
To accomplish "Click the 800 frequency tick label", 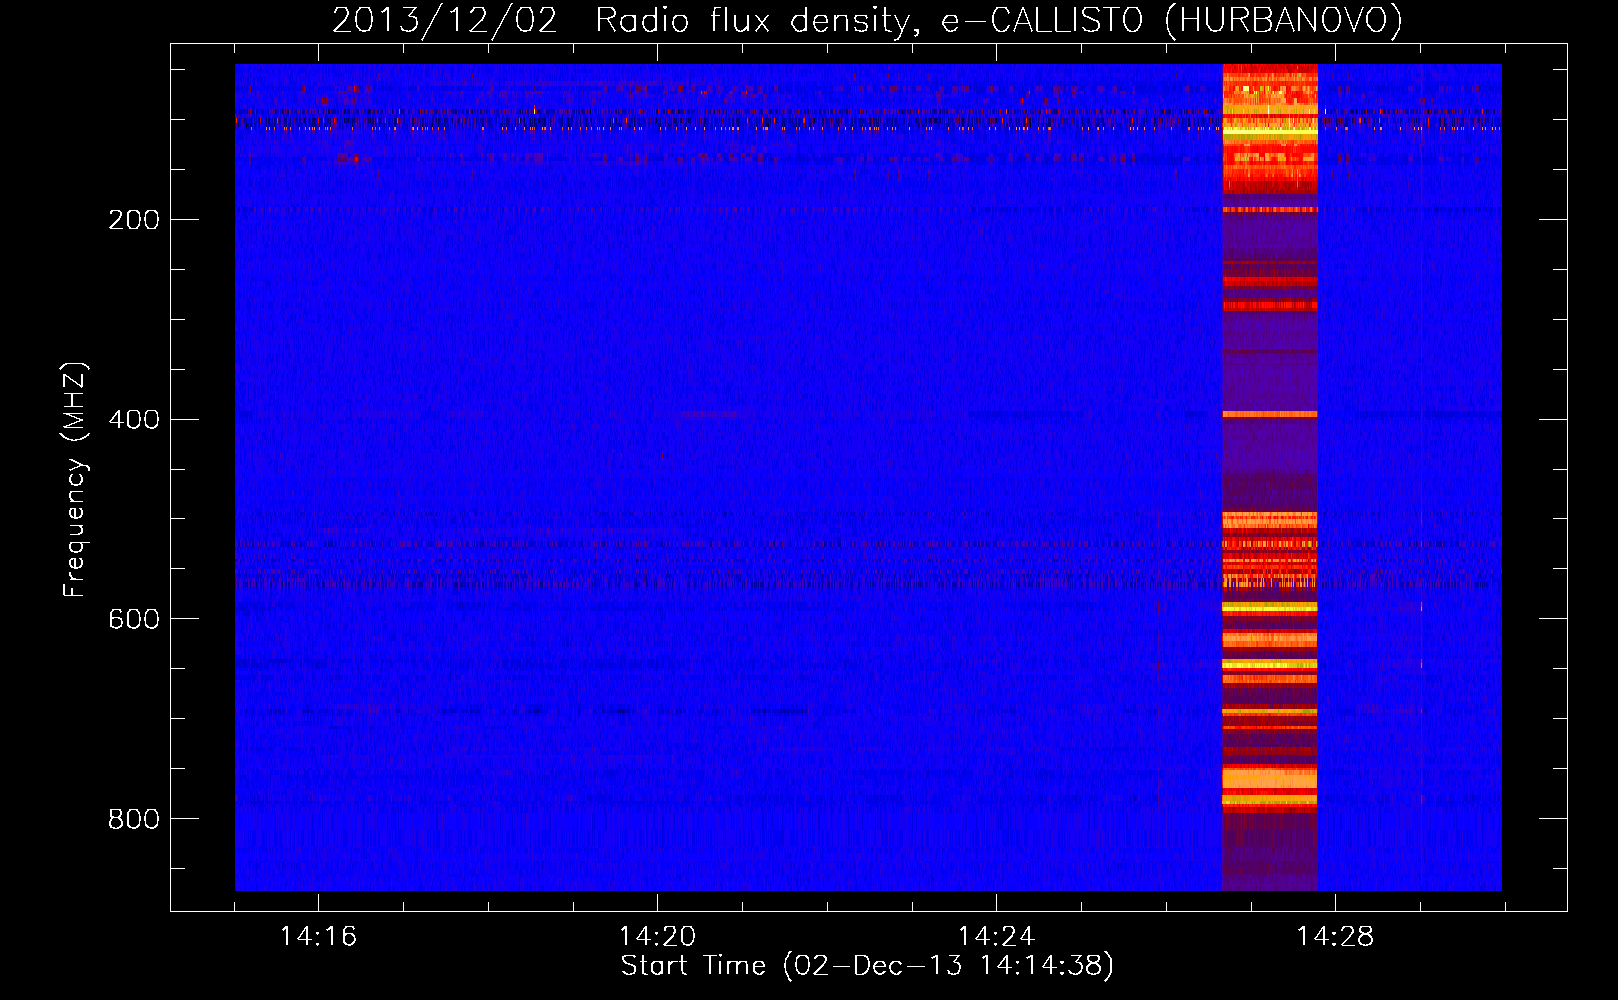I will pos(134,819).
